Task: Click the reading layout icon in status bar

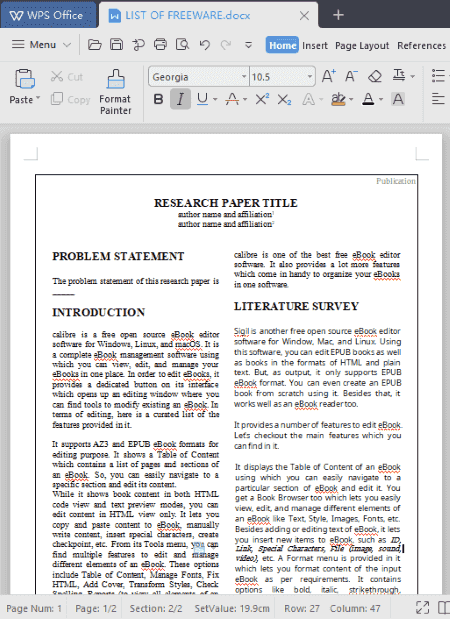Action: coord(444,608)
